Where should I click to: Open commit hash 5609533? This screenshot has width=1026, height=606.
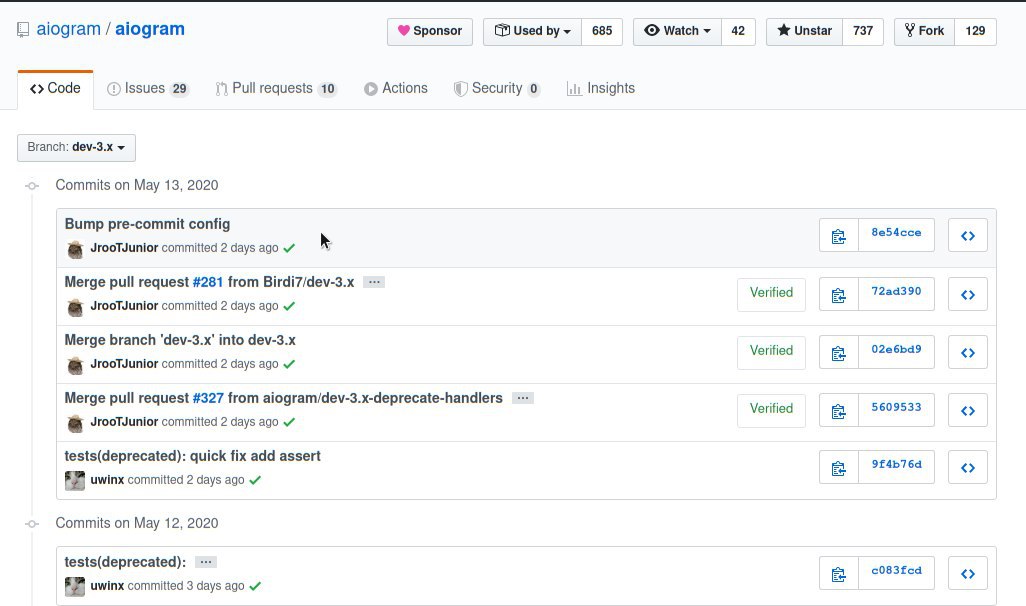(x=896, y=408)
